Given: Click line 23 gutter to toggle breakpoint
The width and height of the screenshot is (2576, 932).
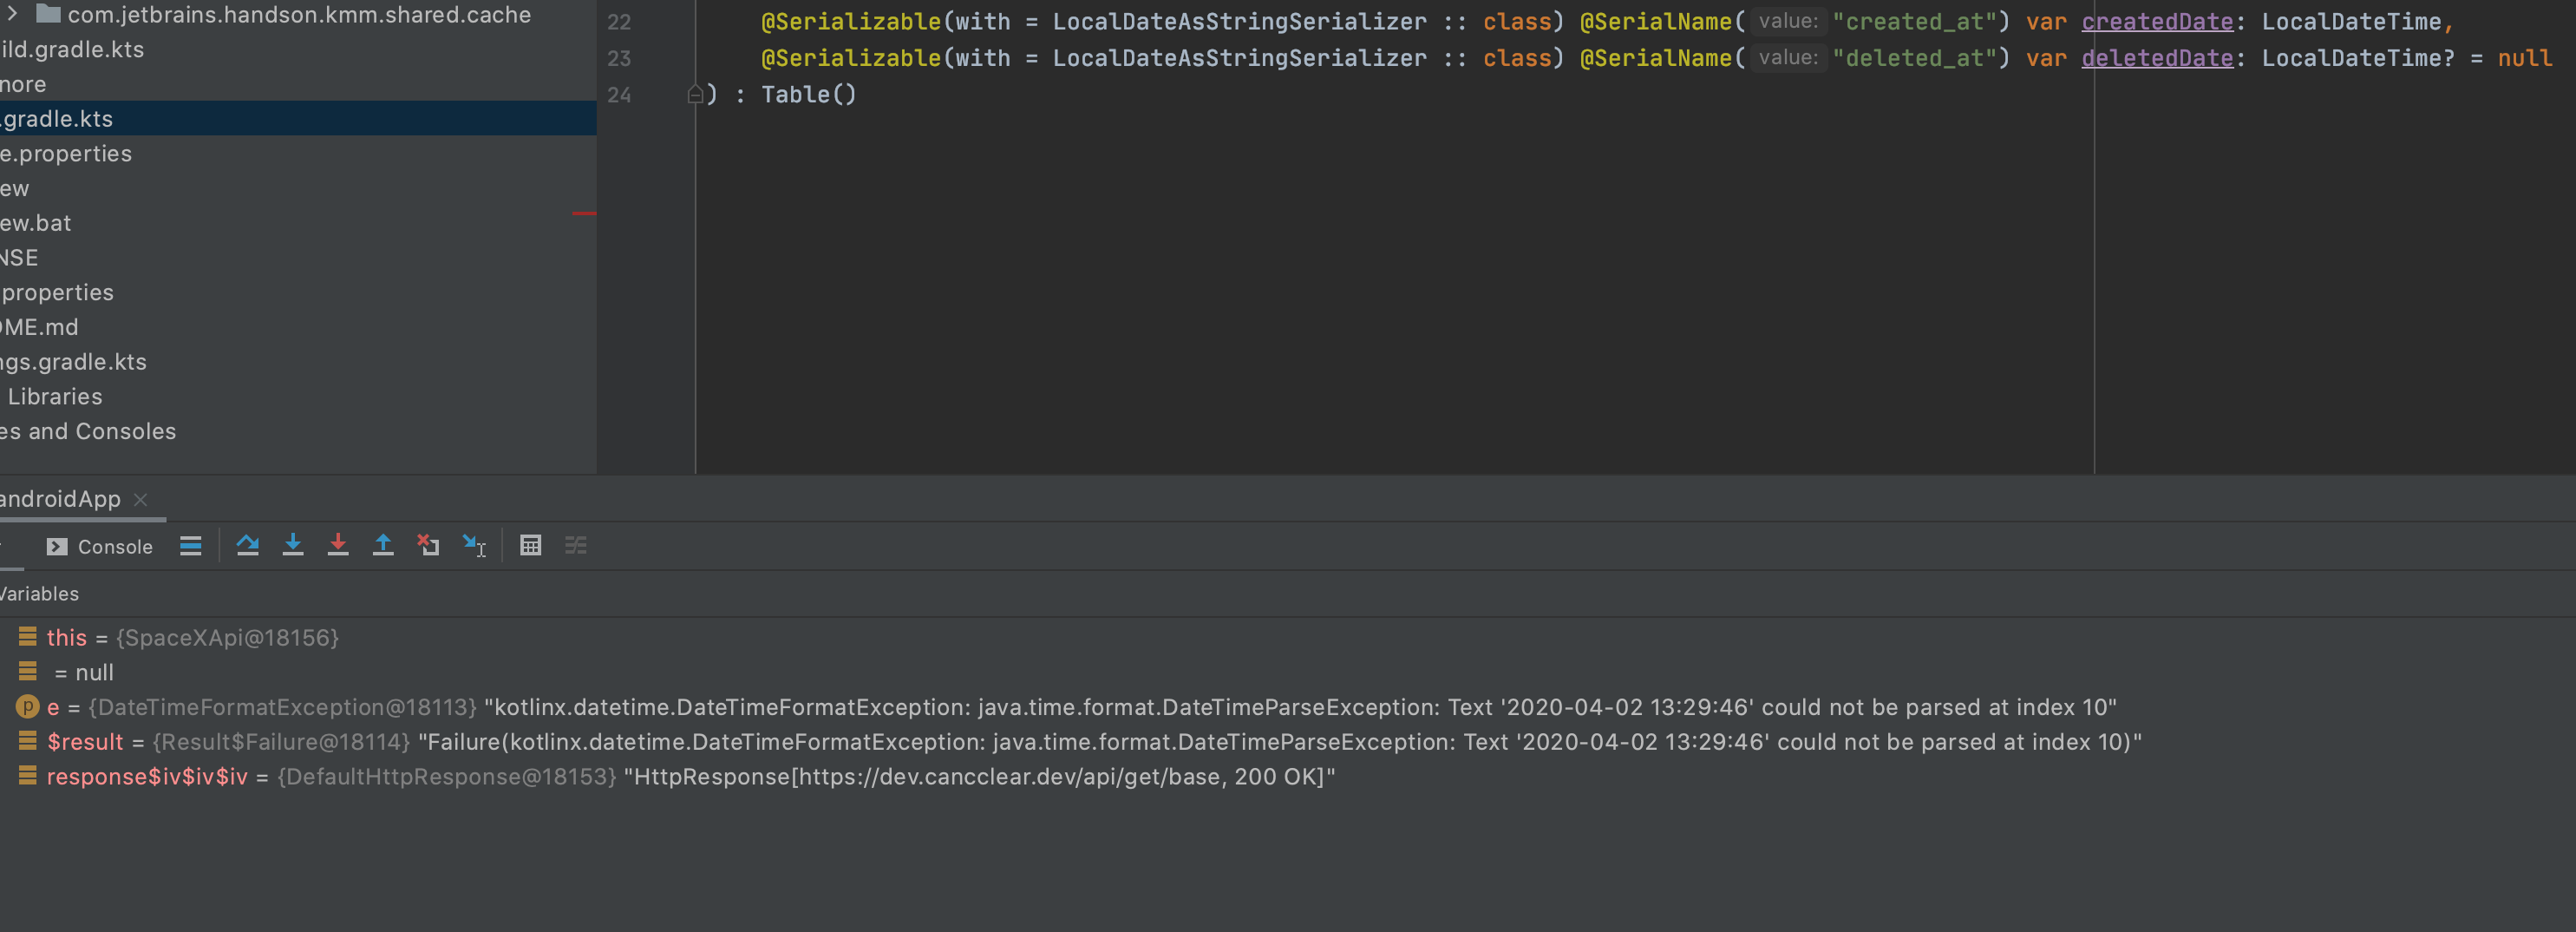Looking at the screenshot, I should [x=660, y=58].
